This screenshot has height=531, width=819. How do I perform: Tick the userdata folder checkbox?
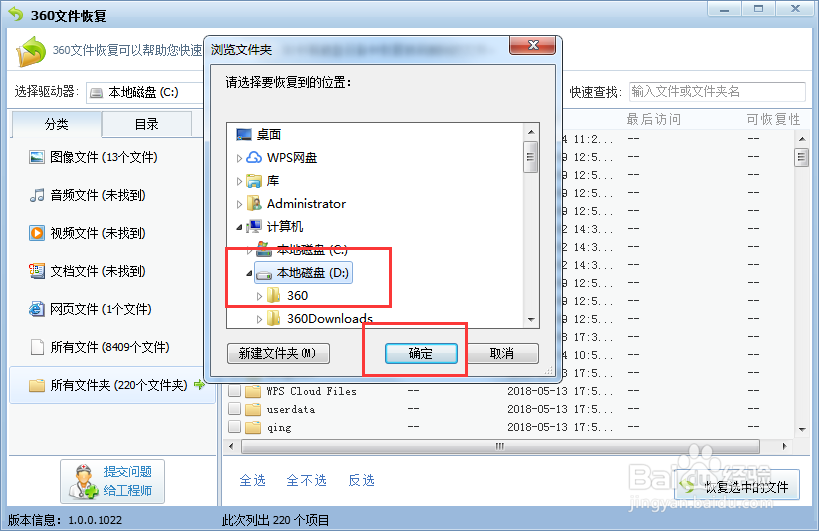[235, 409]
